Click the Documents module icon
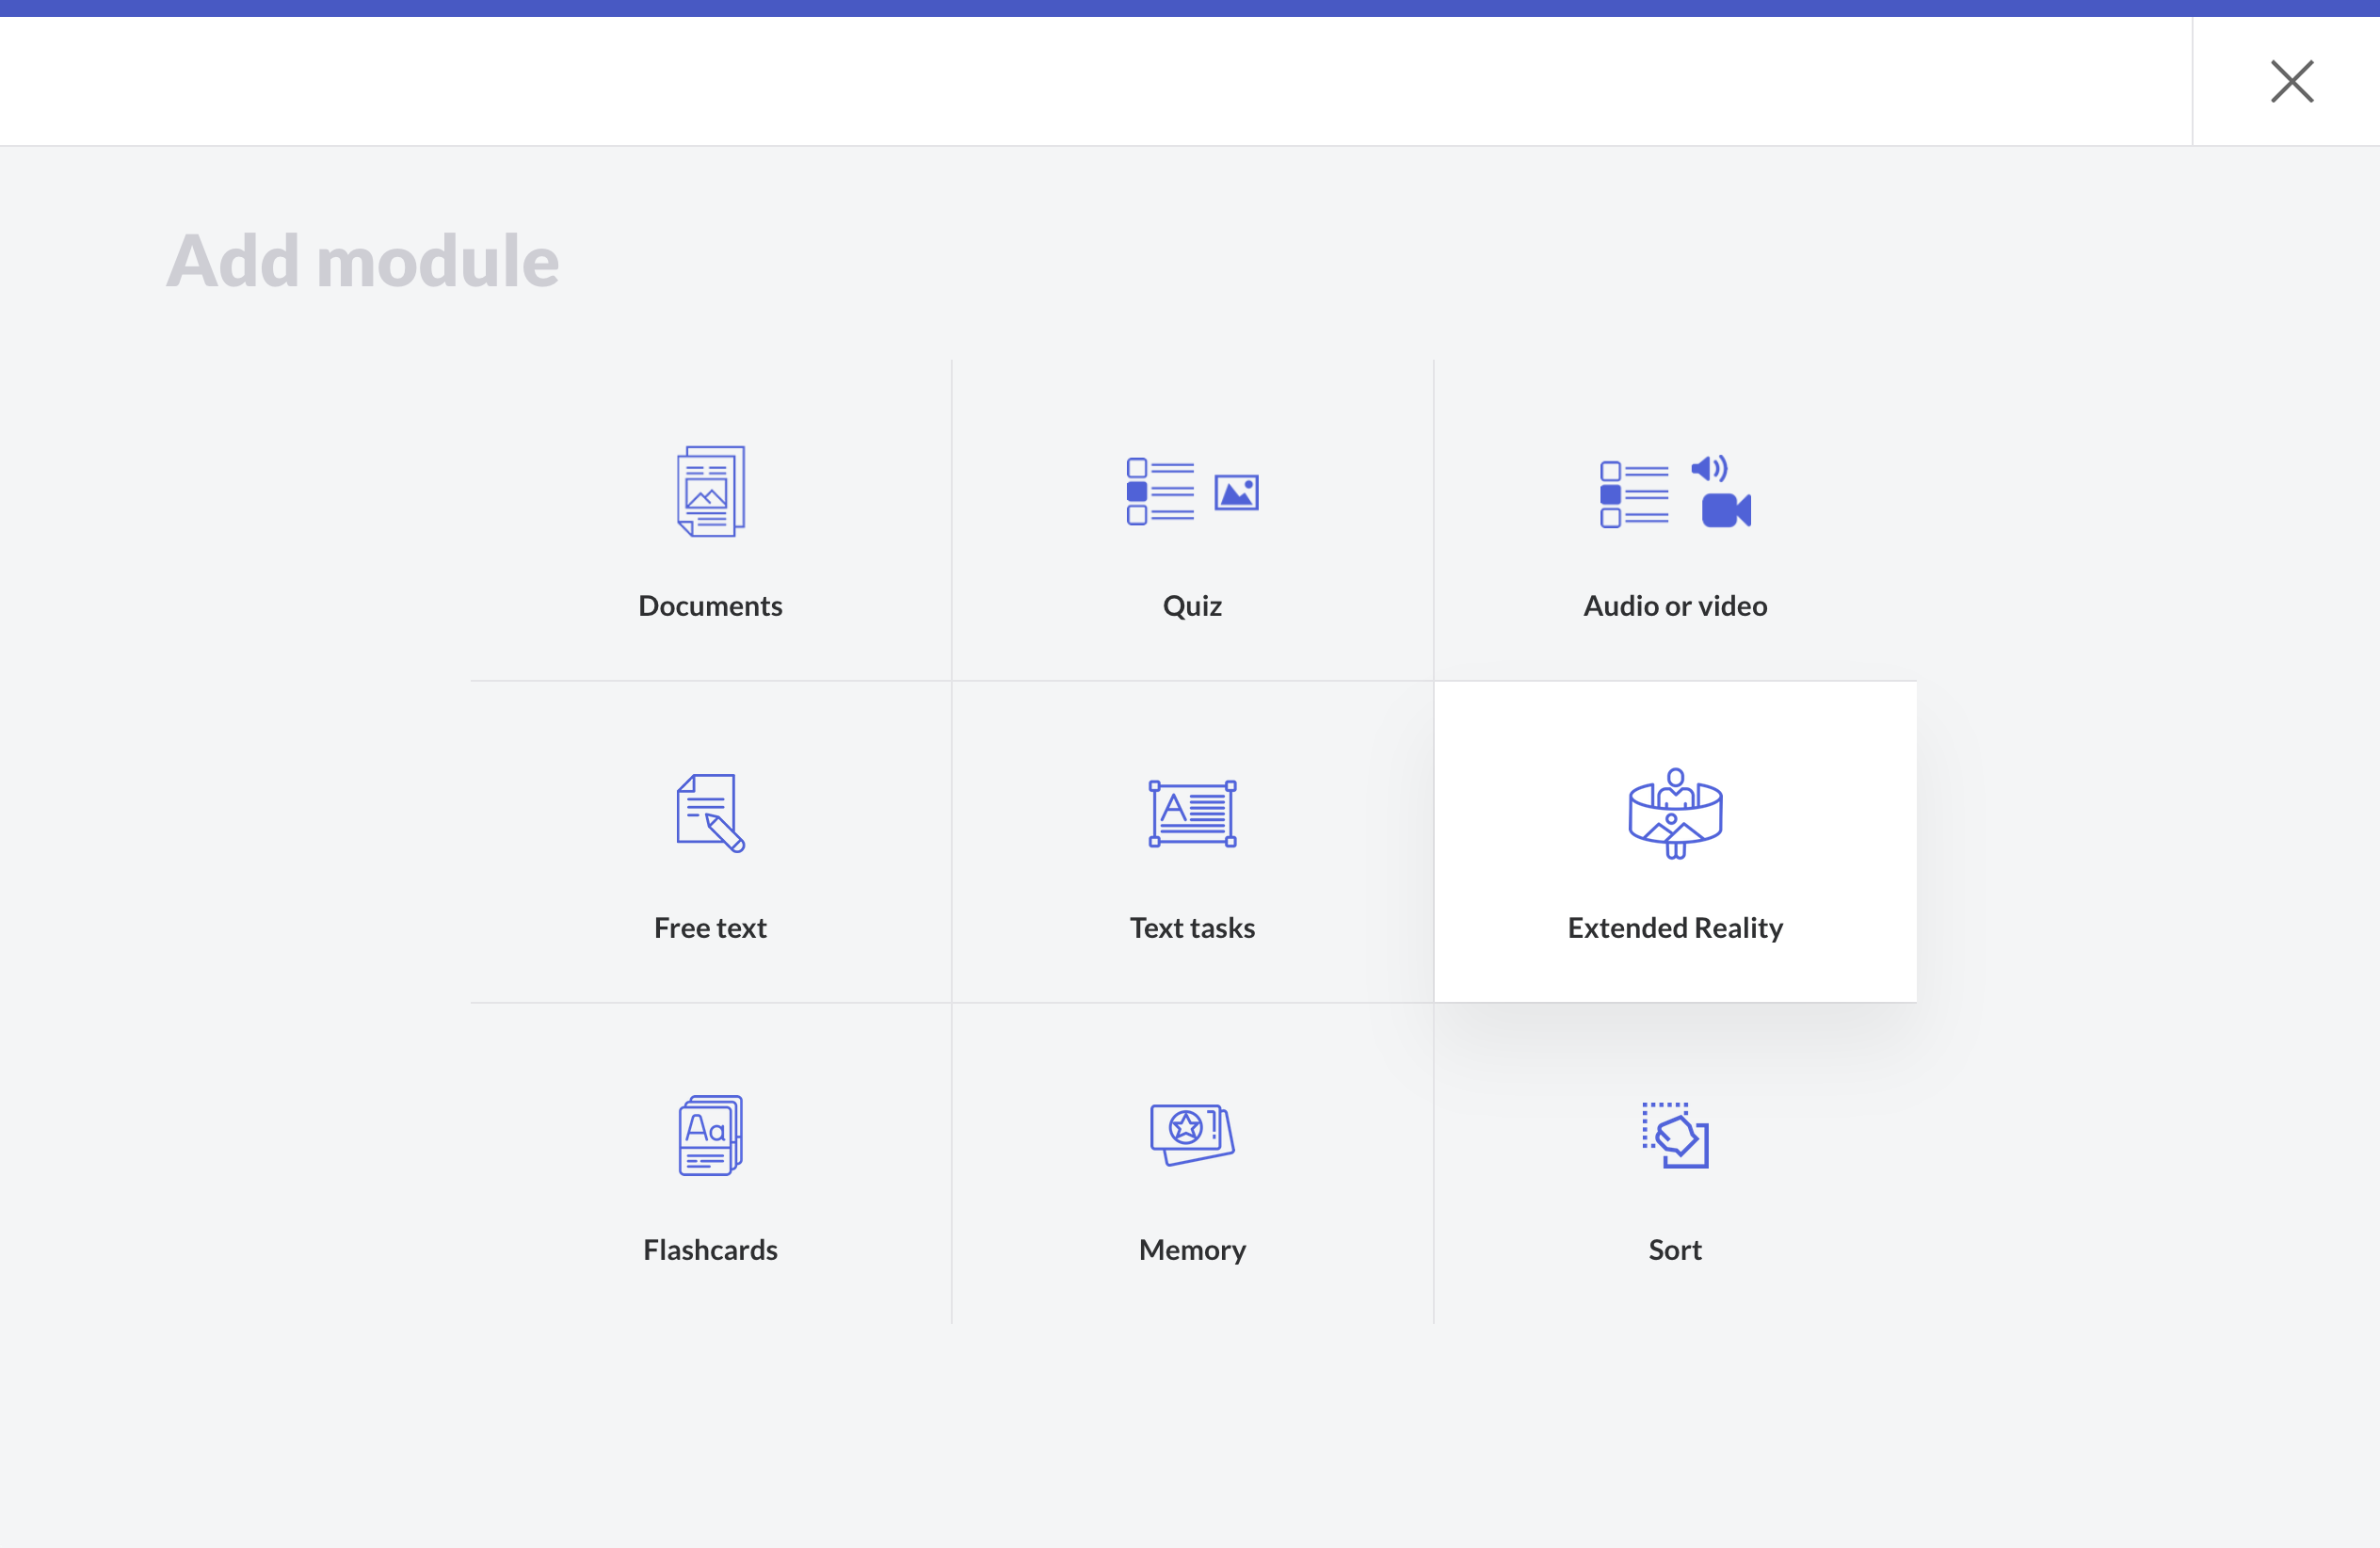Screen dimensions: 2380x1548 (710, 491)
